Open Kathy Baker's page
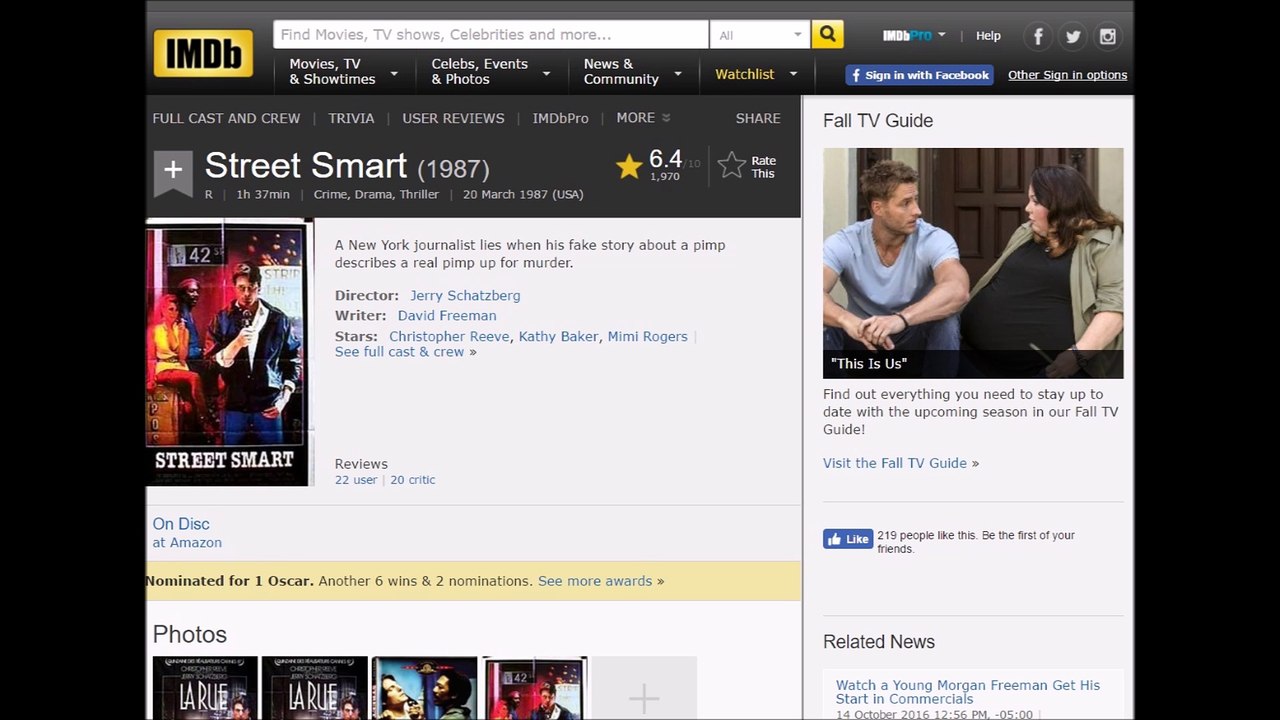Image resolution: width=1280 pixels, height=720 pixels. [x=558, y=337]
